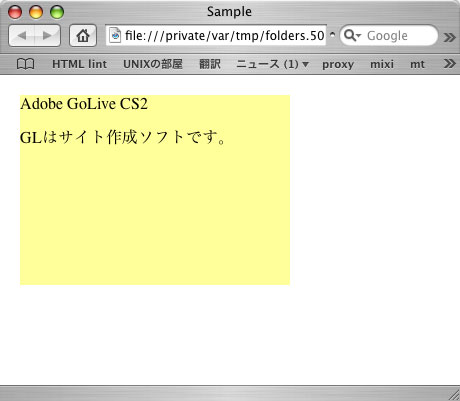Open the proxy bookmark
This screenshot has width=460, height=401.
[x=338, y=64]
